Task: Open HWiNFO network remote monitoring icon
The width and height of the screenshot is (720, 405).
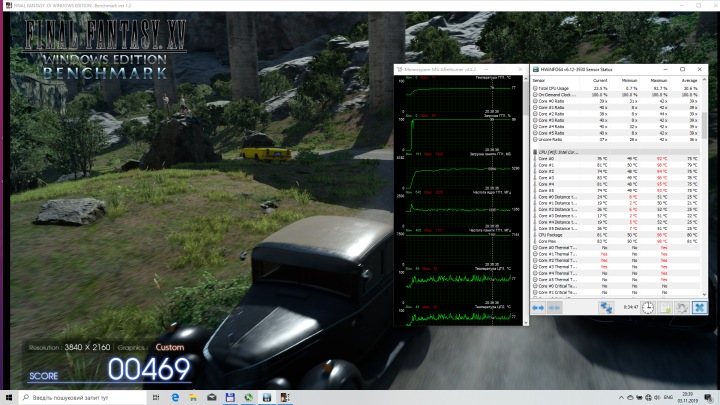Action: pos(606,307)
